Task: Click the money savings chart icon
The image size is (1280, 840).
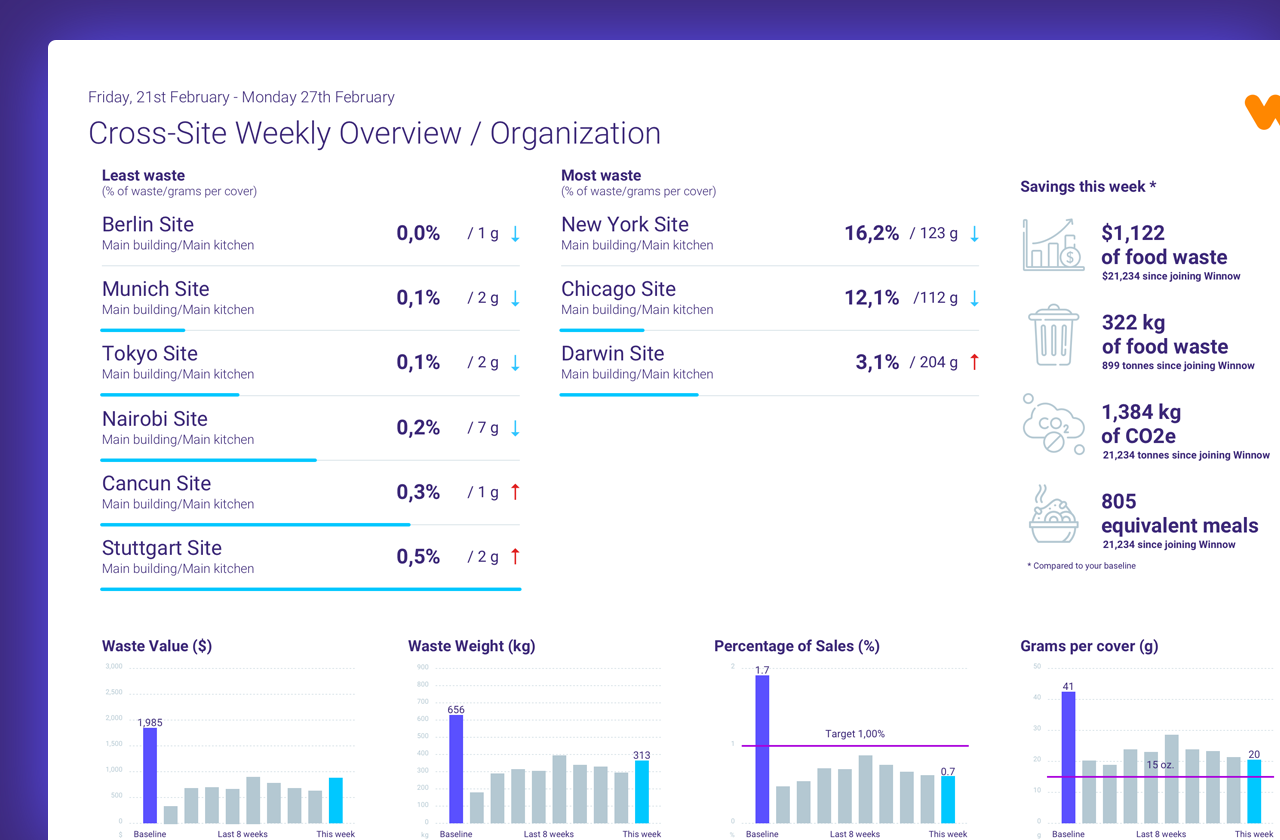Action: pos(1053,245)
